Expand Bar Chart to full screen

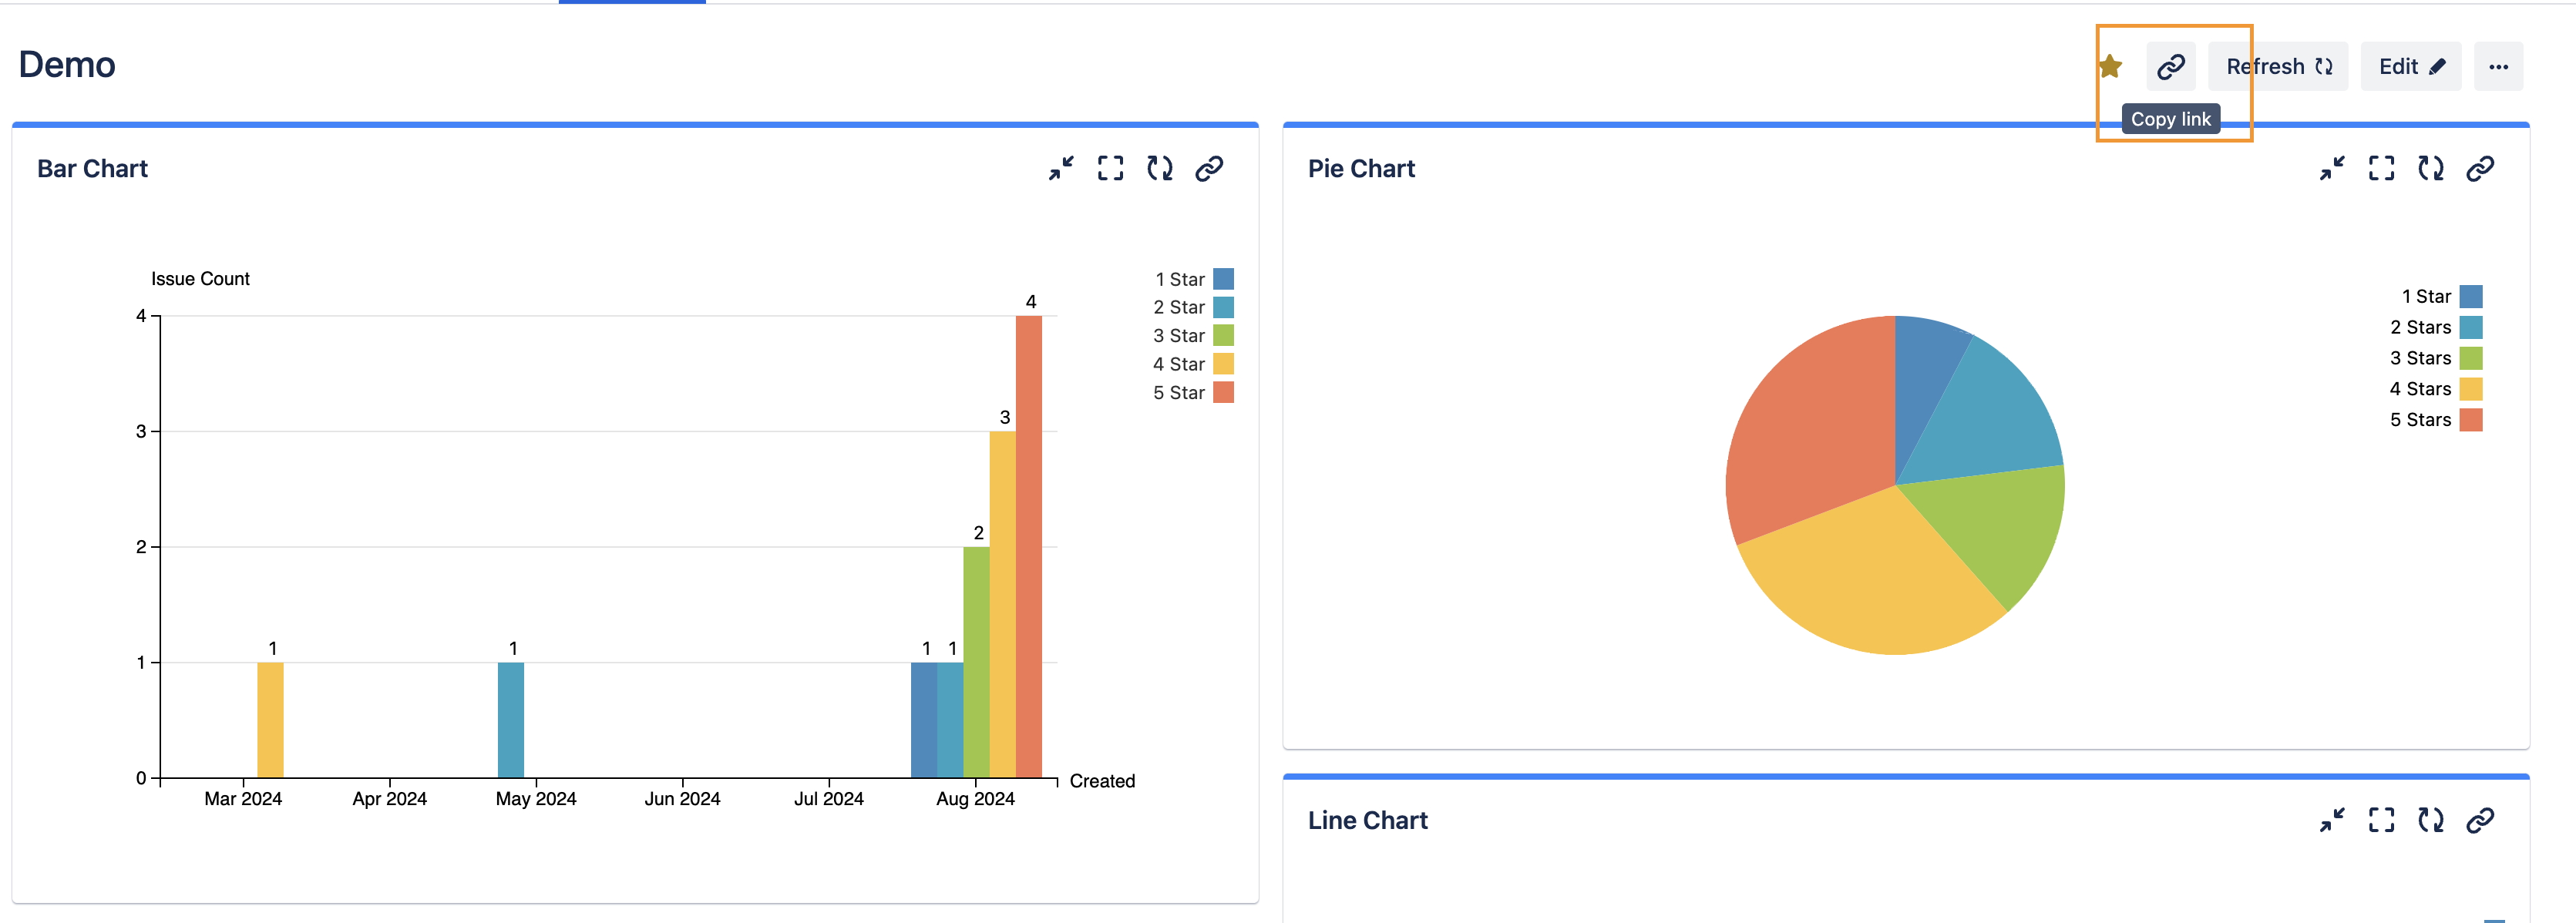click(1109, 168)
